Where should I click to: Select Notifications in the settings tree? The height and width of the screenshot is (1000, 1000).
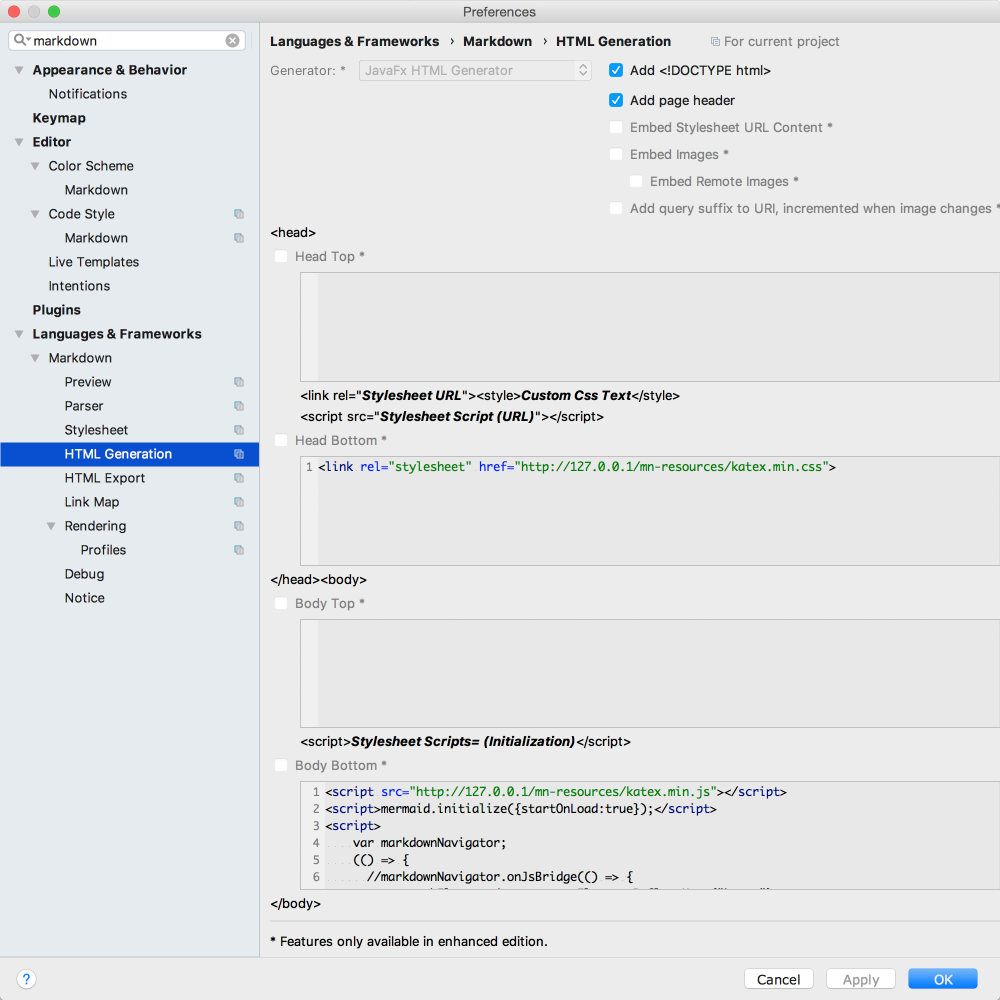tap(87, 94)
